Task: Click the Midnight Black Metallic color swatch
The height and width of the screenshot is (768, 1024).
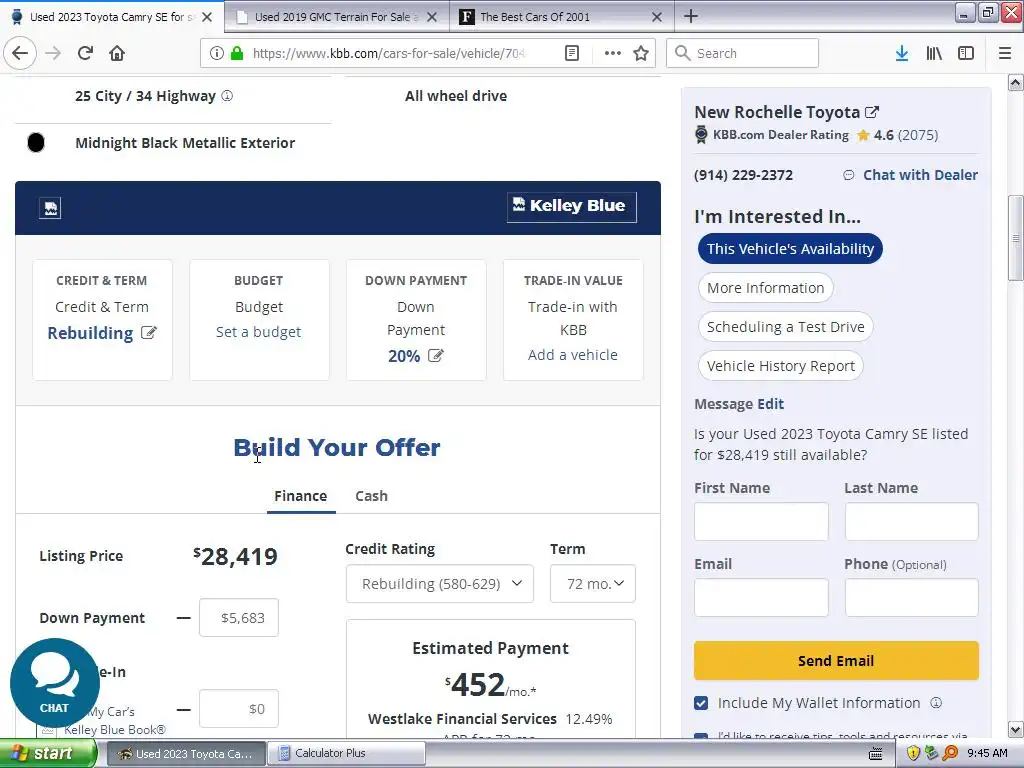Action: click(36, 142)
